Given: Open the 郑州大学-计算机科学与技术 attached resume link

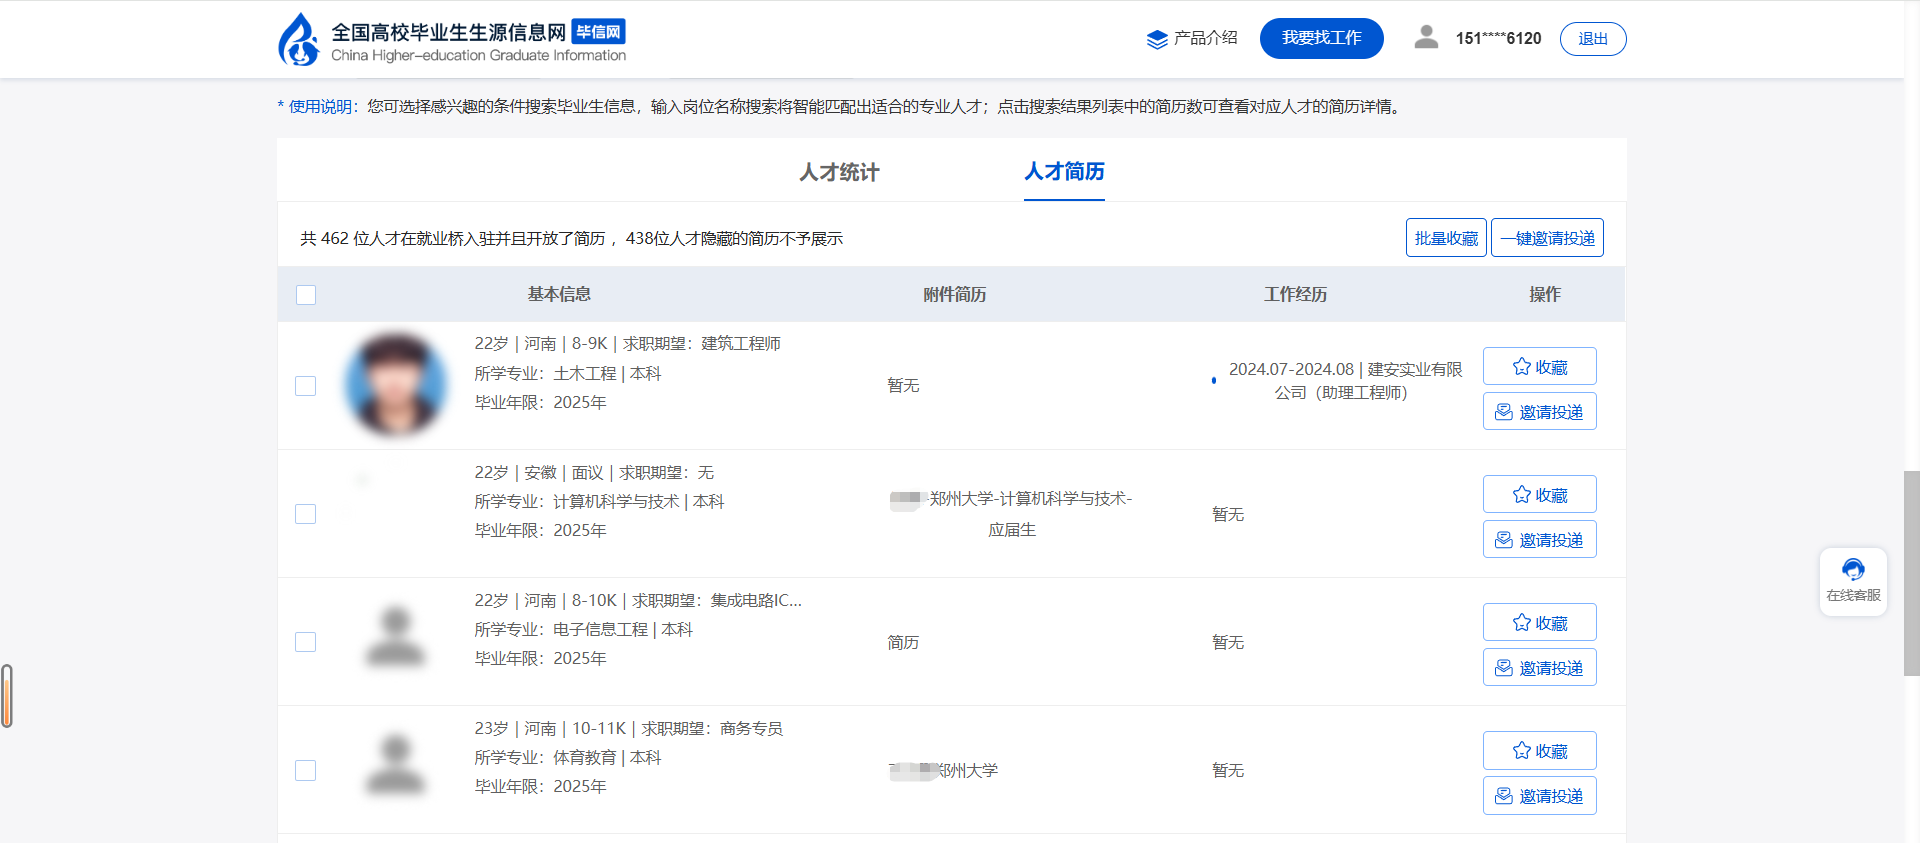Looking at the screenshot, I should pos(1029,499).
